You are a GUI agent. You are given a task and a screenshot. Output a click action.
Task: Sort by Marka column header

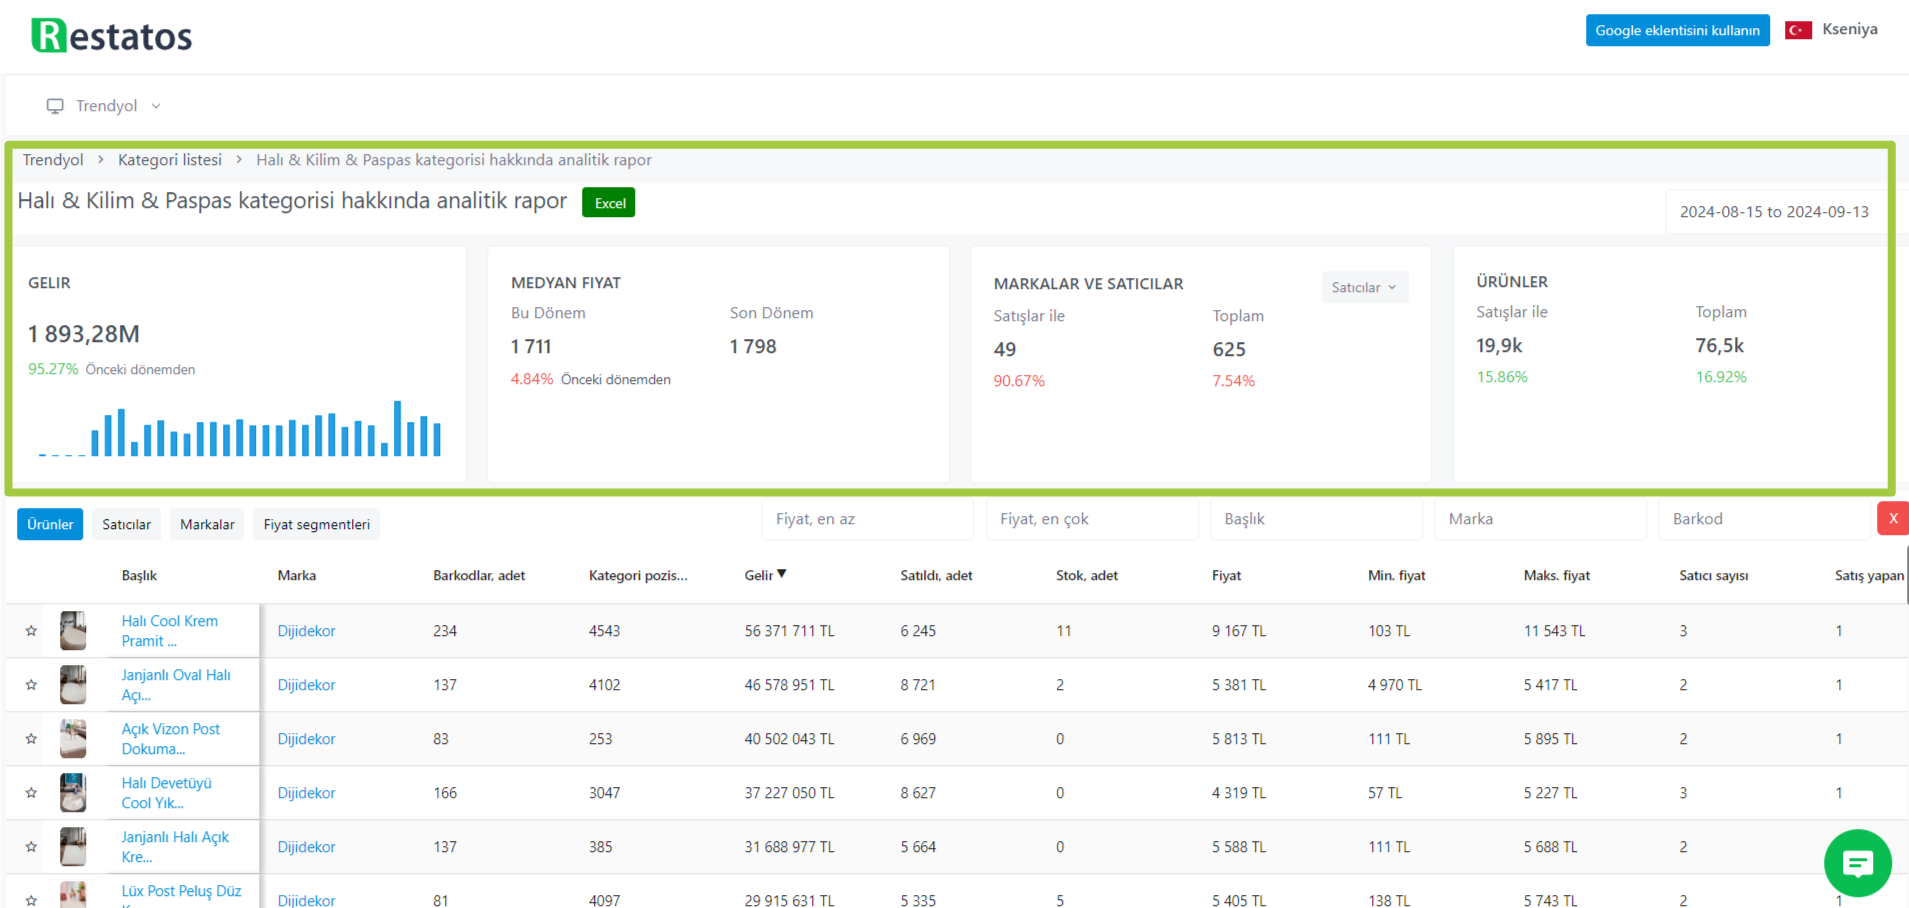point(297,576)
